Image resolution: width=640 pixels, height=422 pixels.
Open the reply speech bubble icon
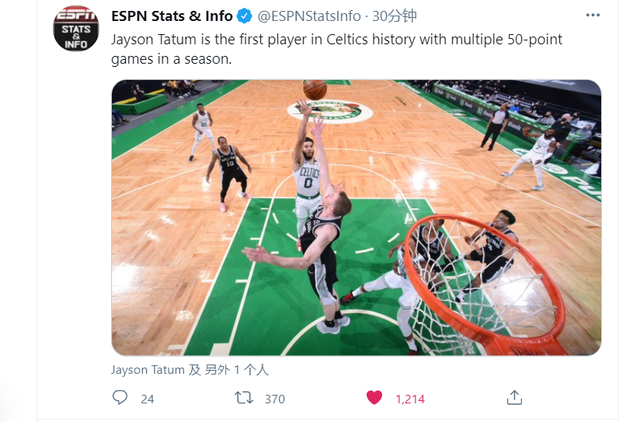[120, 398]
